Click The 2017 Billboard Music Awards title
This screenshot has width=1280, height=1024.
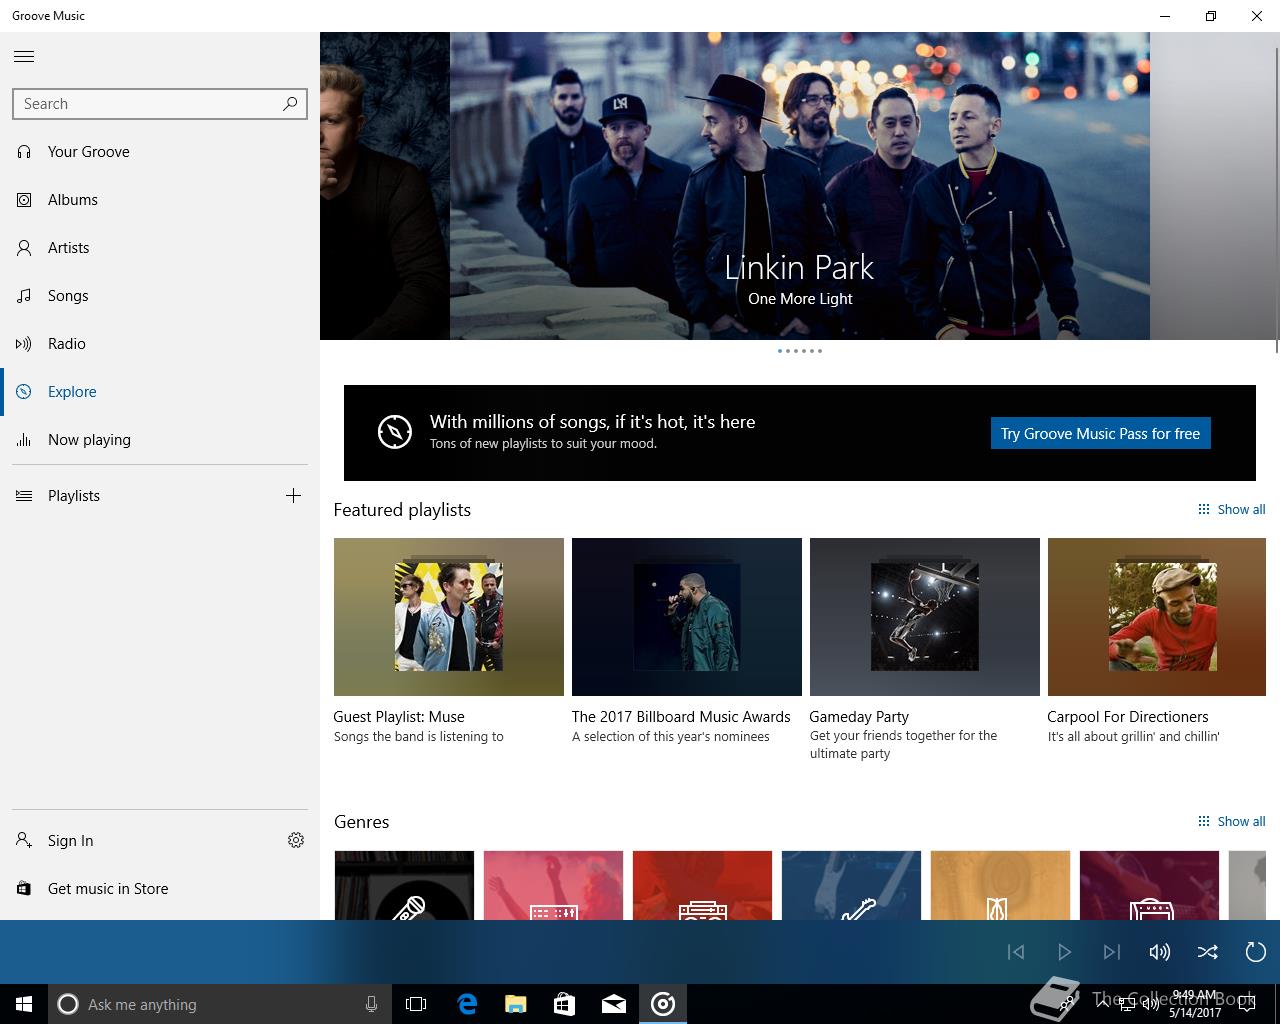pos(681,717)
